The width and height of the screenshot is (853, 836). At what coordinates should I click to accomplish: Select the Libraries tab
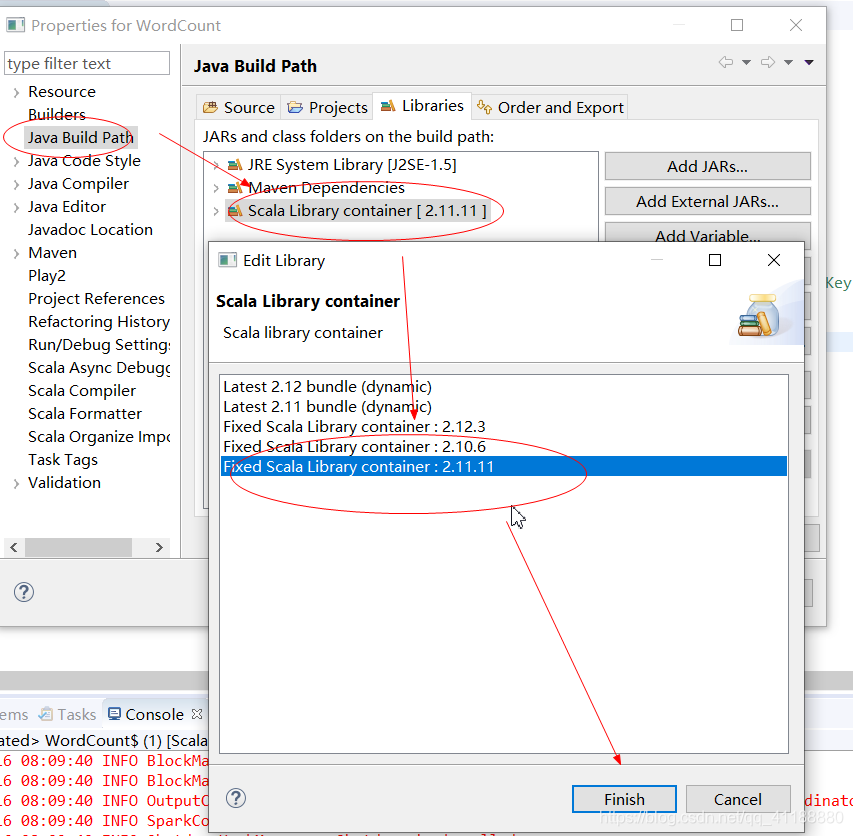click(x=422, y=106)
